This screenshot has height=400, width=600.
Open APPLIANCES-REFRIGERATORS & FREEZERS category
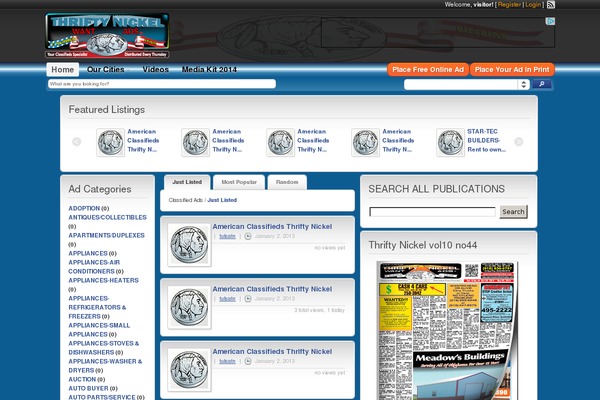click(97, 307)
